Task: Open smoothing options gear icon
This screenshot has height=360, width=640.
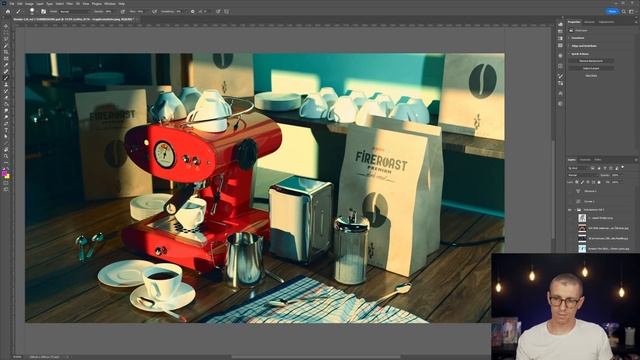Action: 192,11
